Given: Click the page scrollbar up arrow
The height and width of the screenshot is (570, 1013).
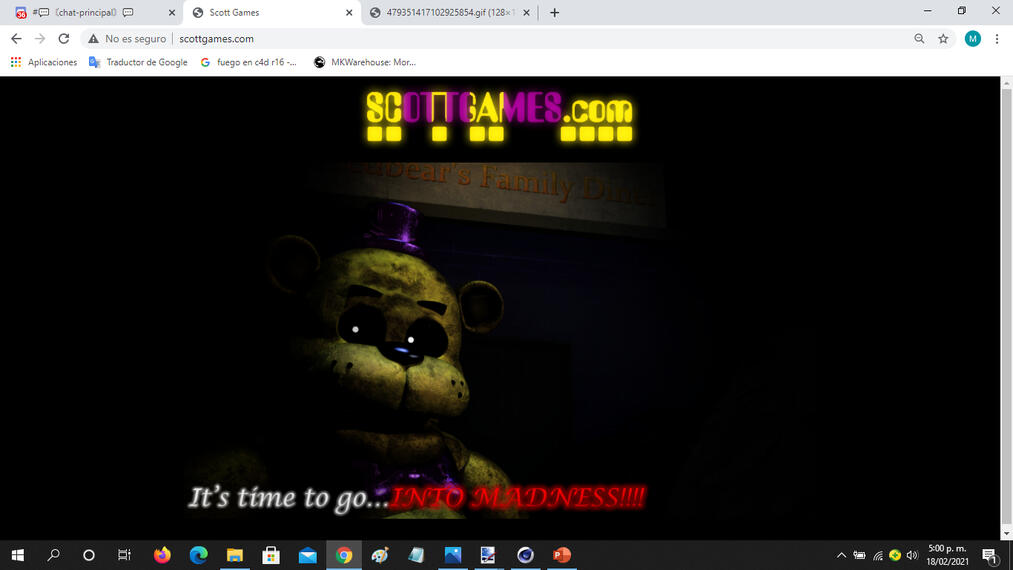Looking at the screenshot, I should pos(1007,83).
